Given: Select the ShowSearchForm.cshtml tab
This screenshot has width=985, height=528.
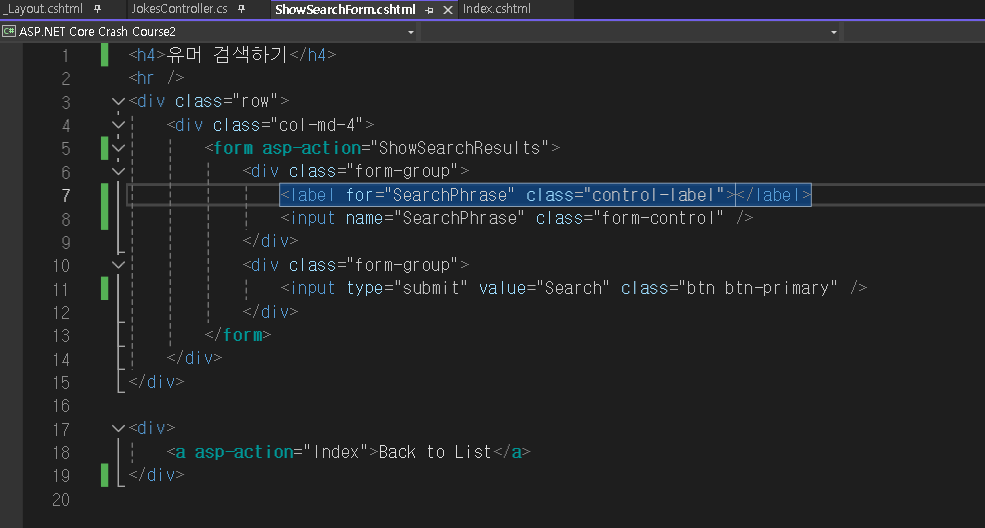Looking at the screenshot, I should 345,9.
